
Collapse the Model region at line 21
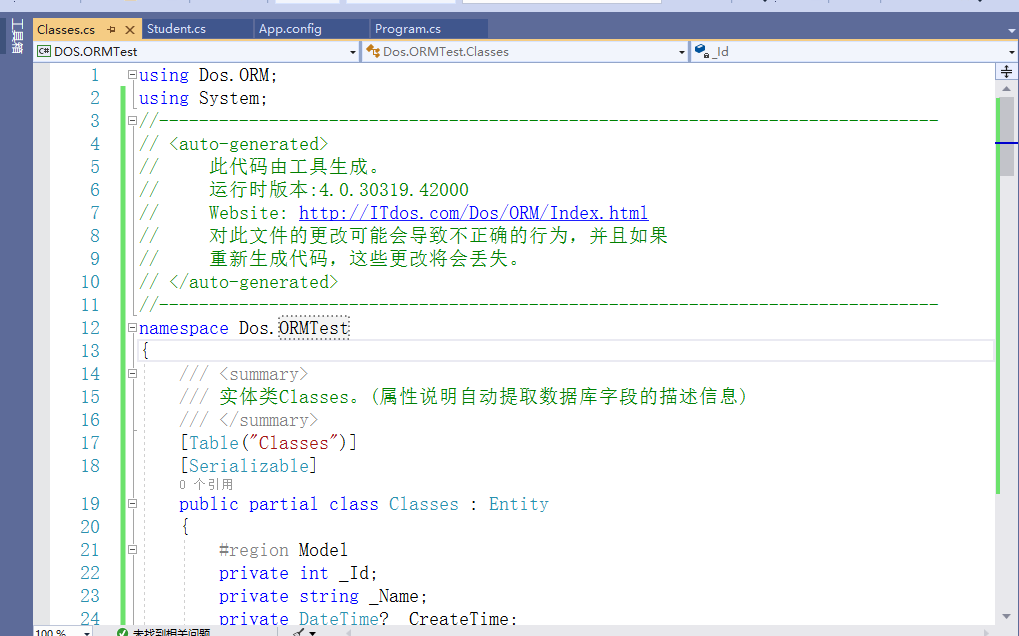click(131, 549)
